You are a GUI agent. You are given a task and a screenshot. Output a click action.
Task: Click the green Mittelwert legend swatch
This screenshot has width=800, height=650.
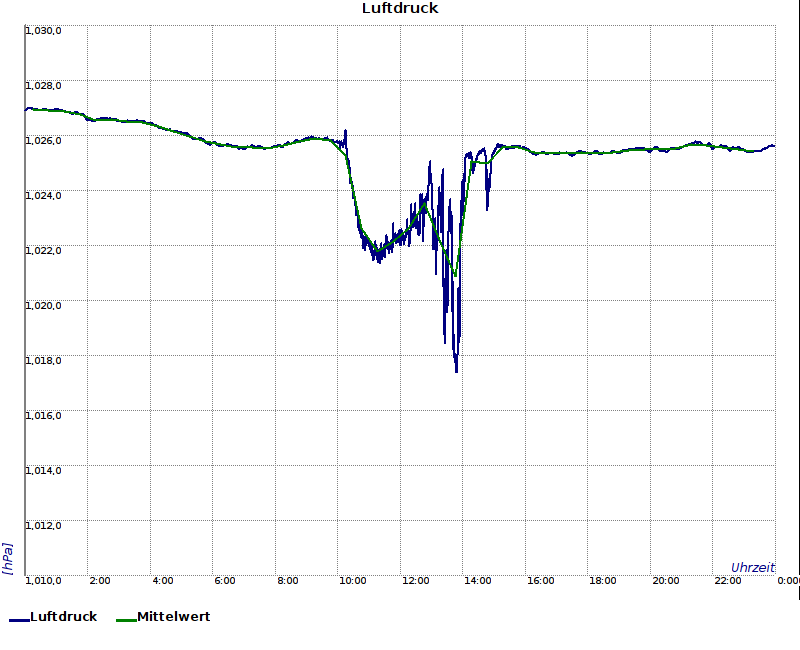click(127, 620)
